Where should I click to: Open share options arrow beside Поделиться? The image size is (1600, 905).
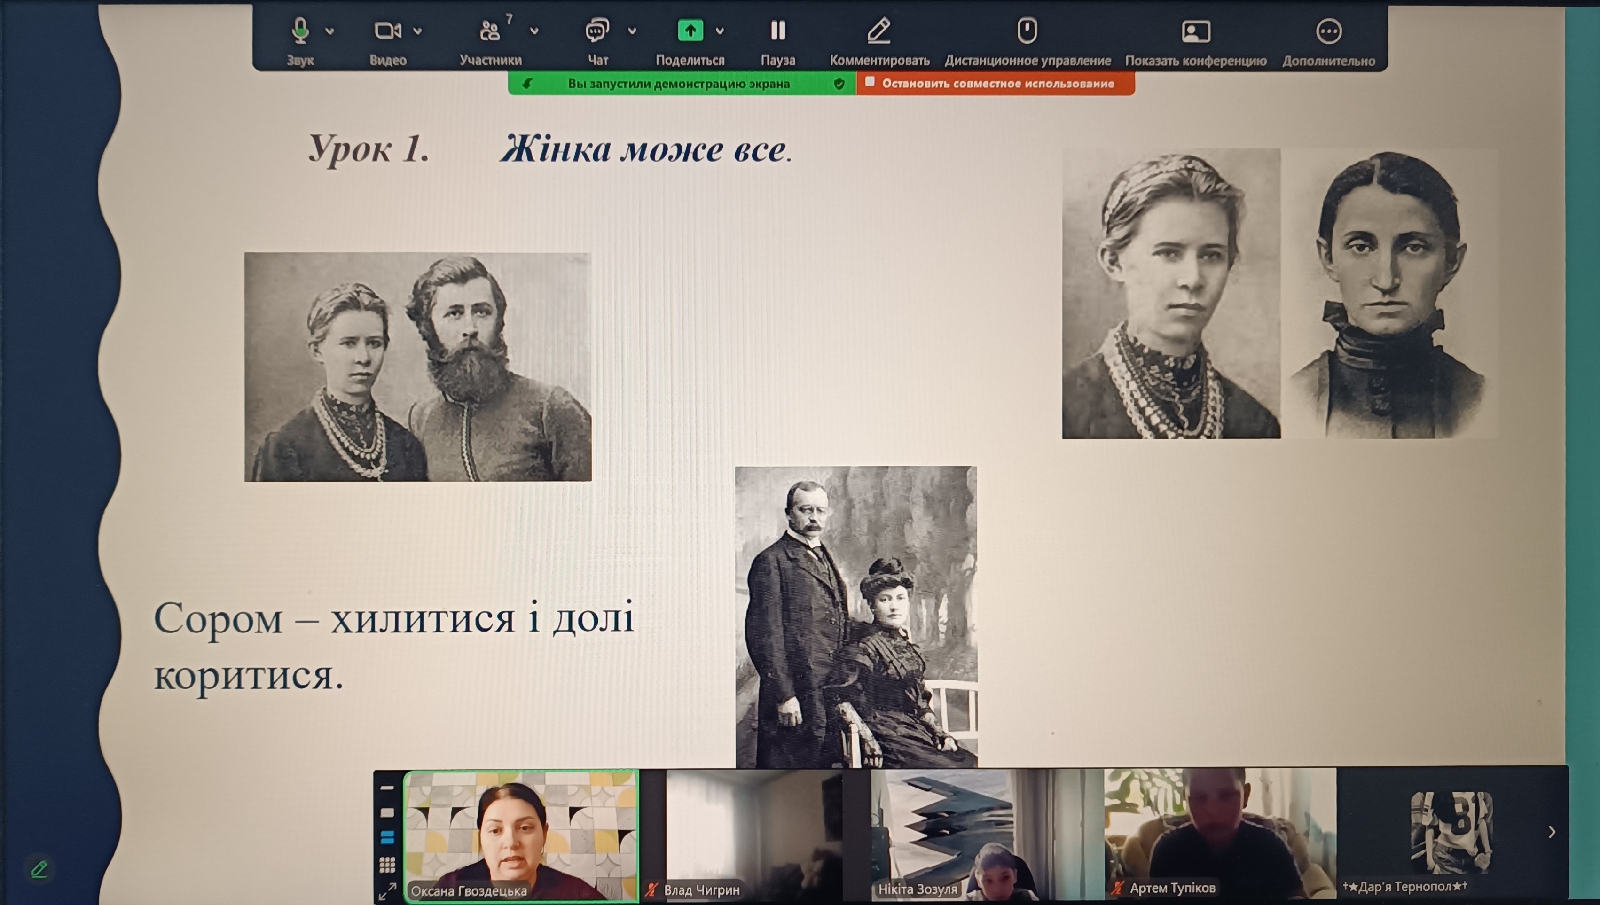[x=720, y=31]
